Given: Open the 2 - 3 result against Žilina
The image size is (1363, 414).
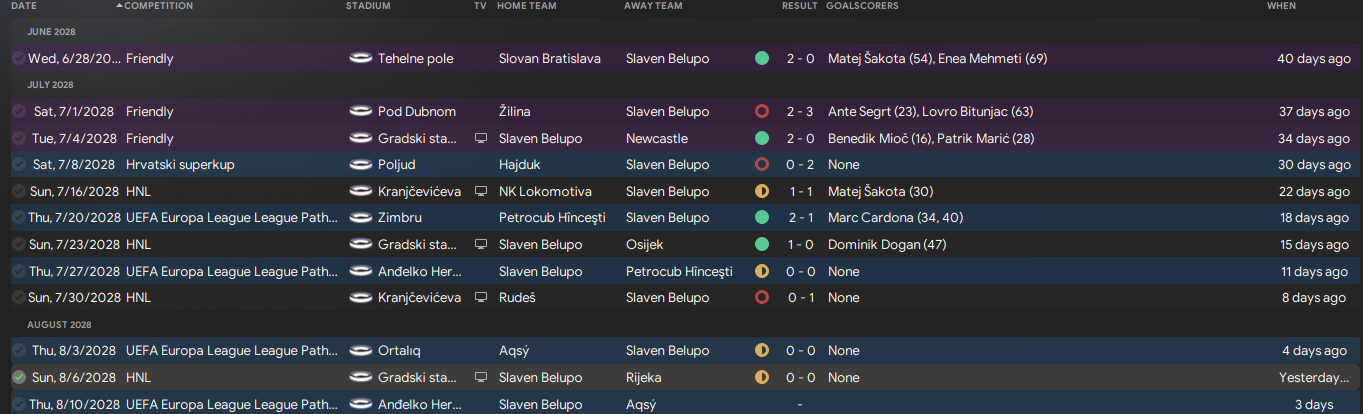Looking at the screenshot, I should 800,112.
